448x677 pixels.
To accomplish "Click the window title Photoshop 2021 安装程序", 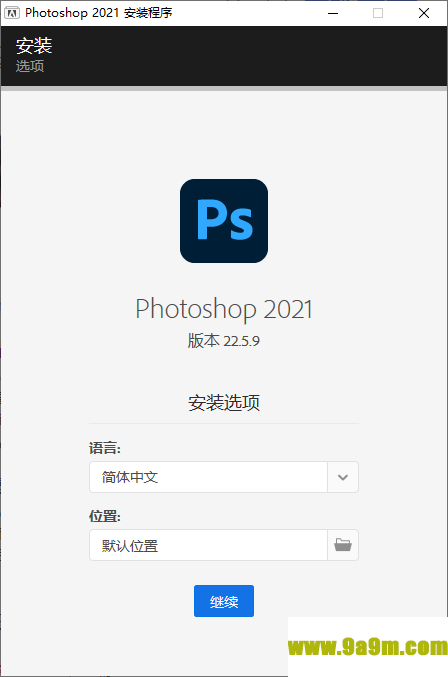I will click(99, 13).
